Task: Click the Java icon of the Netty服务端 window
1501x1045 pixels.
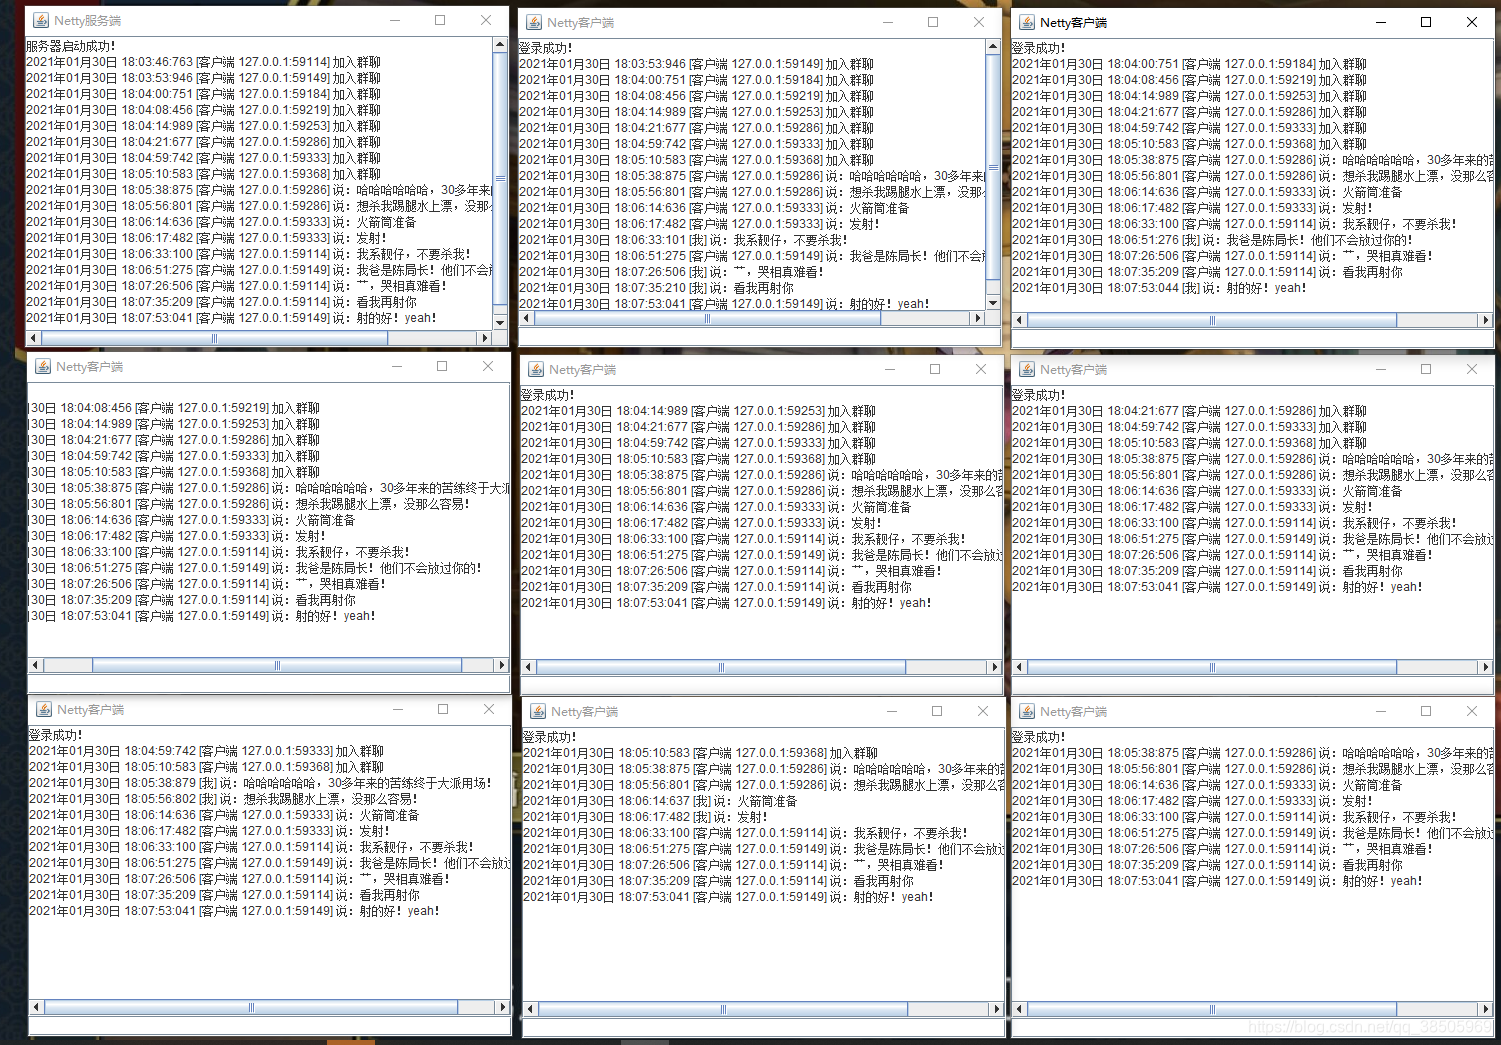Action: (x=41, y=20)
